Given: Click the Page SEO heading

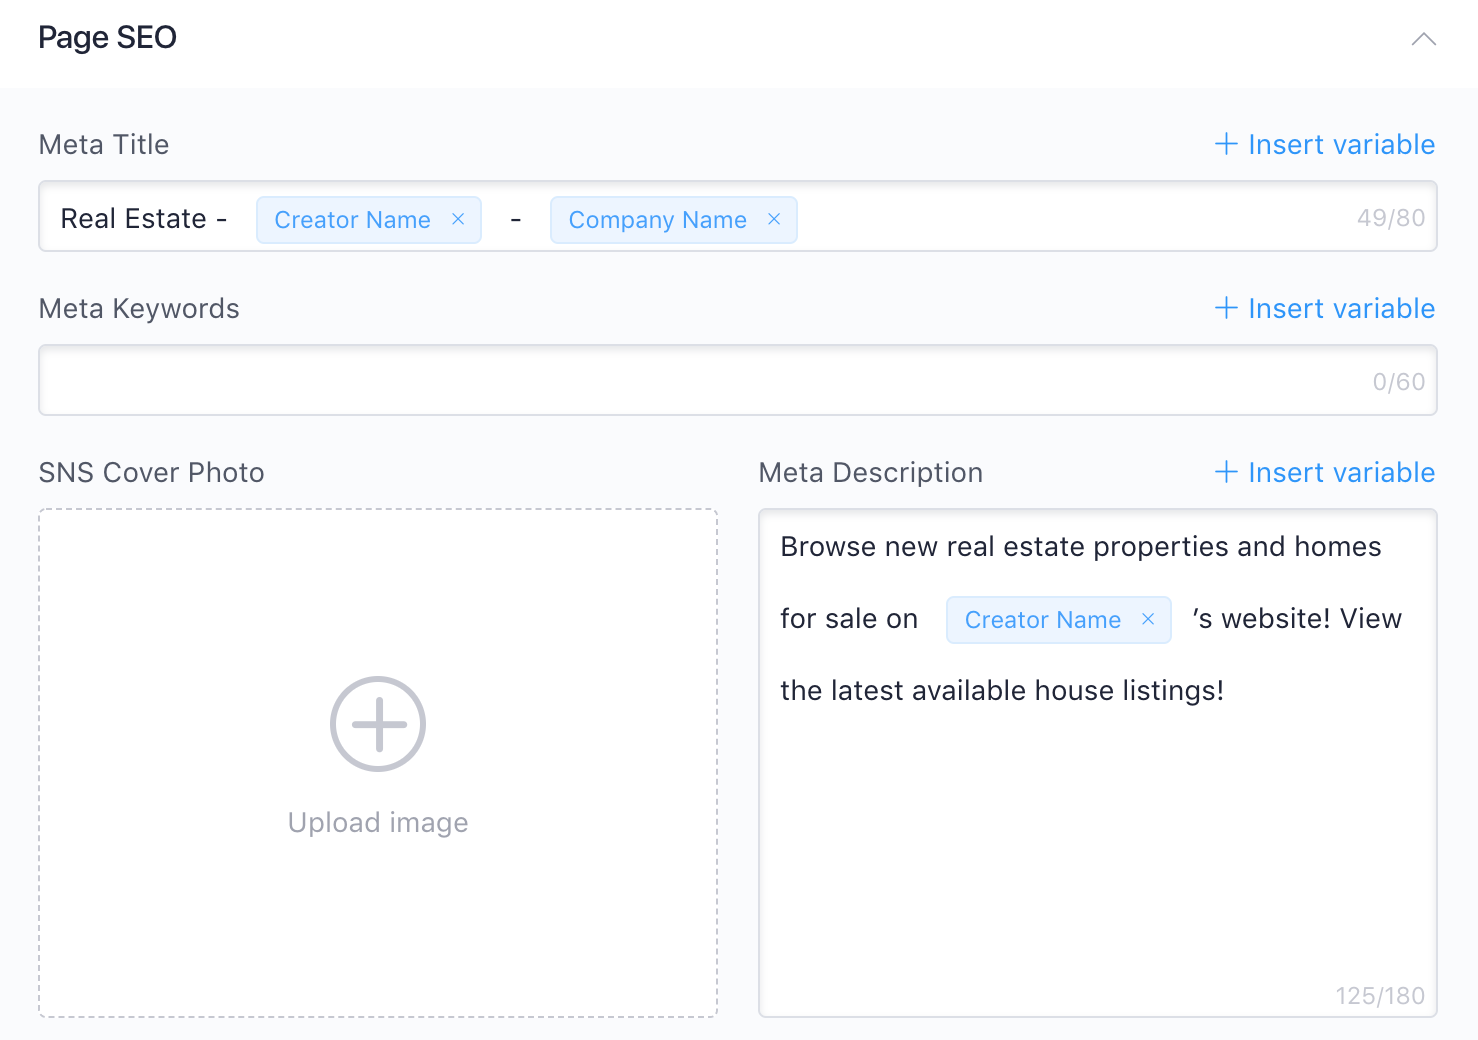Looking at the screenshot, I should coord(107,37).
